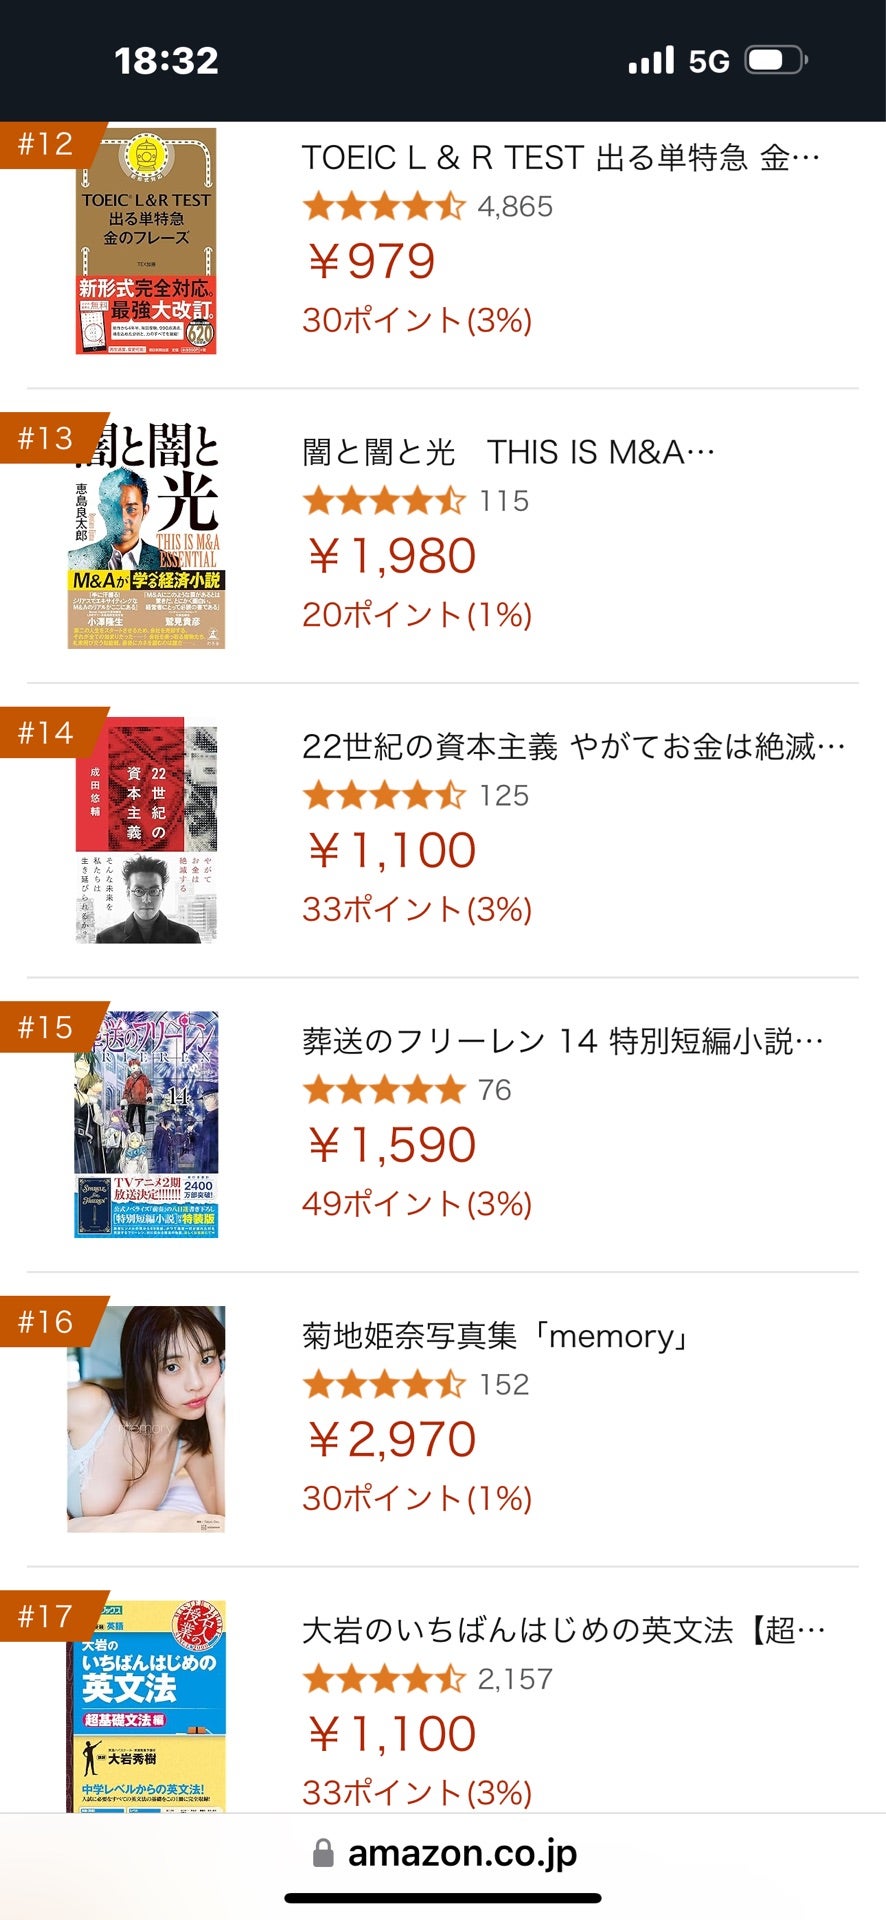Open 菊地姫奈写真集「memory」 title link
The height and width of the screenshot is (1920, 886).
(497, 1336)
